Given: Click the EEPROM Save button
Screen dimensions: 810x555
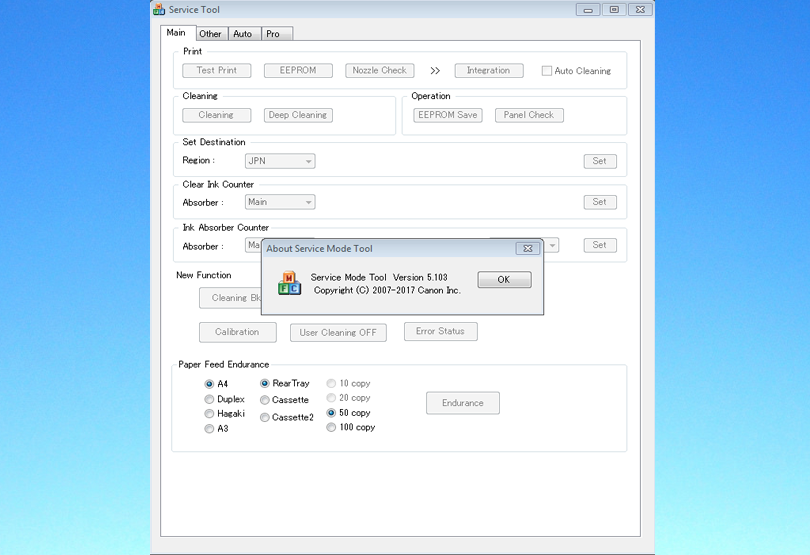Looking at the screenshot, I should [448, 115].
